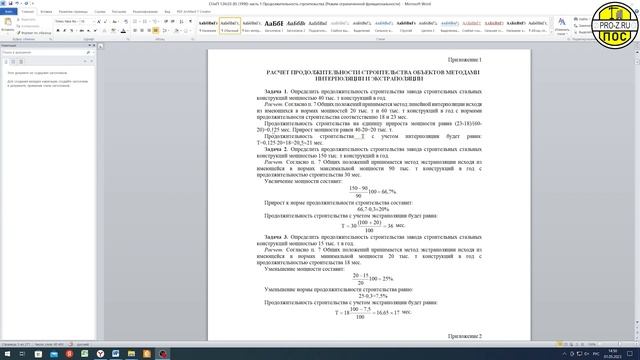Click the Format Painter brush icon
The width and height of the screenshot is (640, 360).
[19, 33]
